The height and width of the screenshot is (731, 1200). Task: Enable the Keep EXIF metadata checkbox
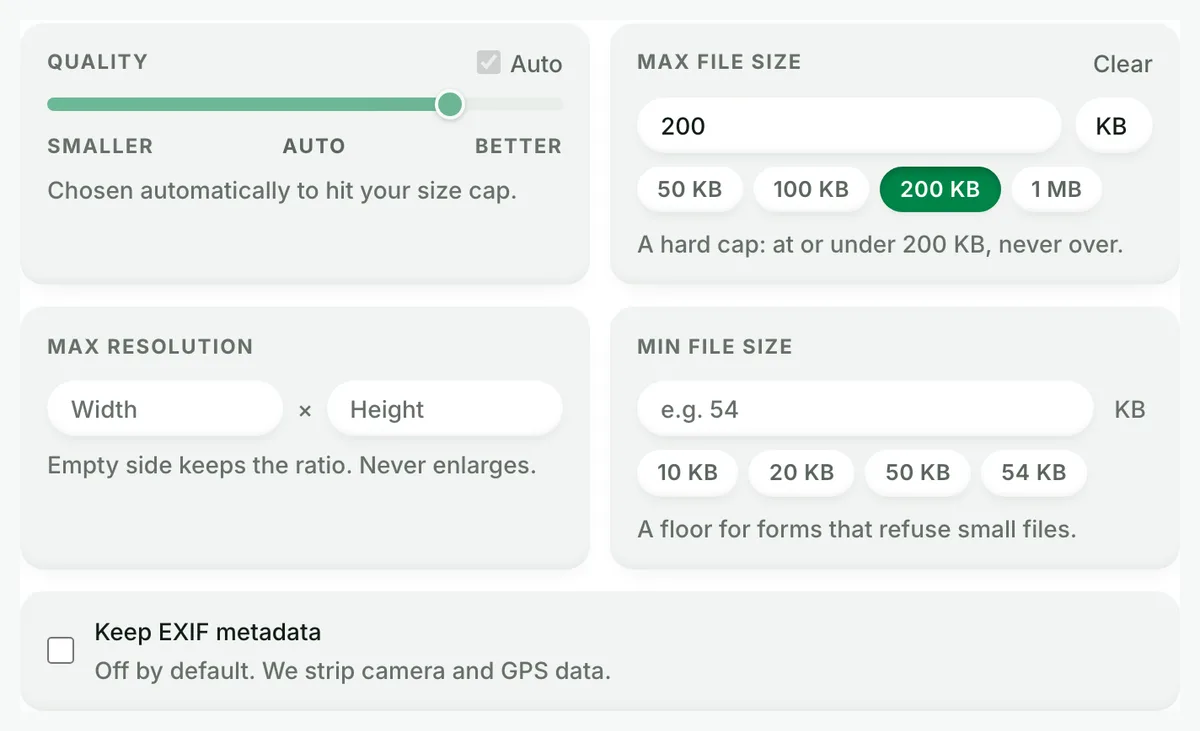point(61,651)
